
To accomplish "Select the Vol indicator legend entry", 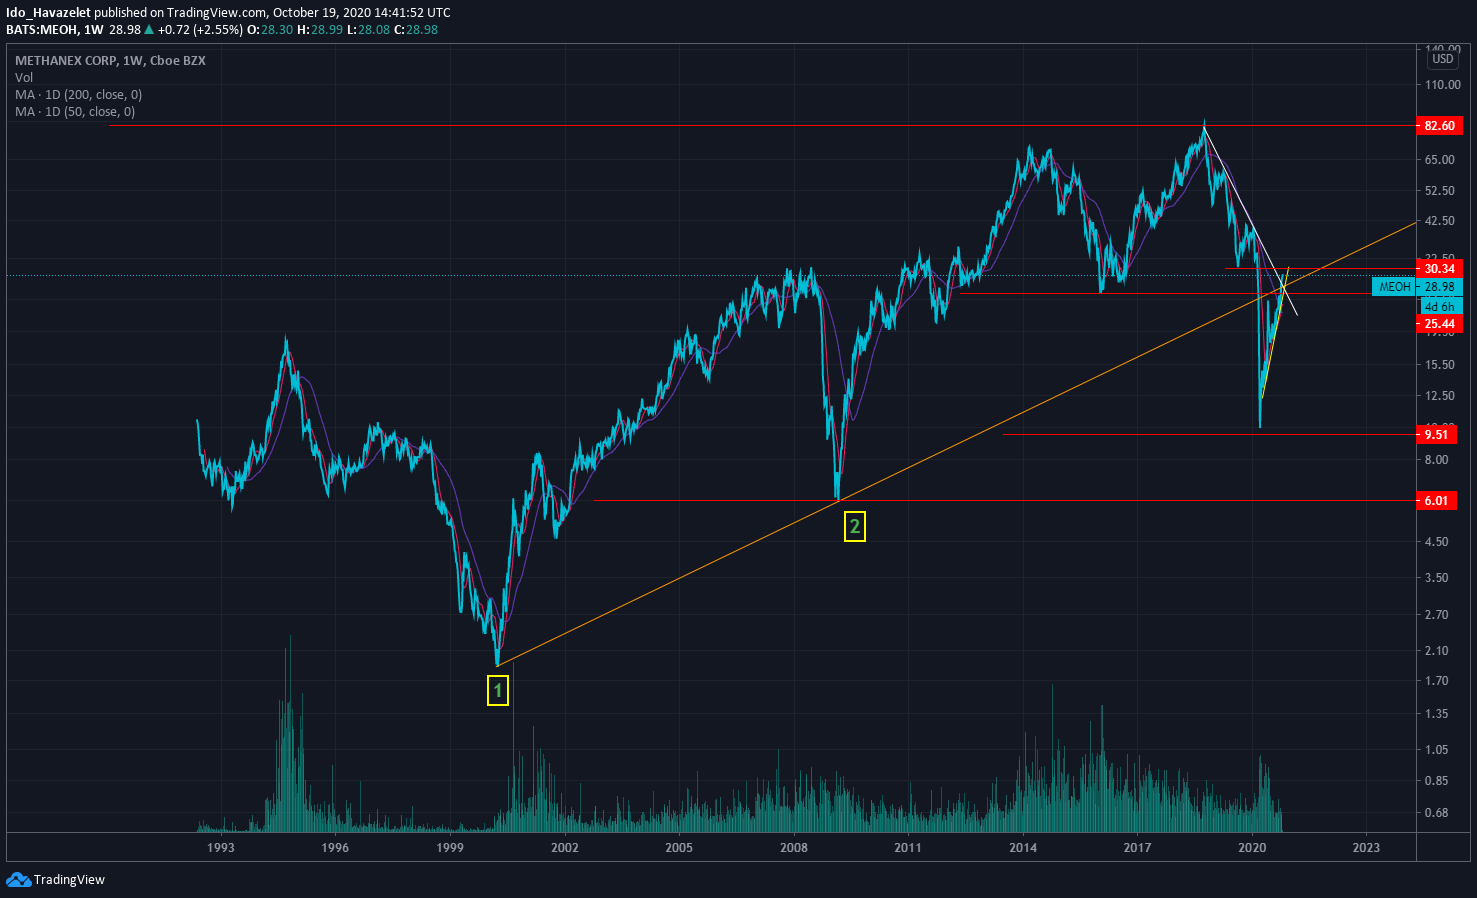I will pos(24,78).
